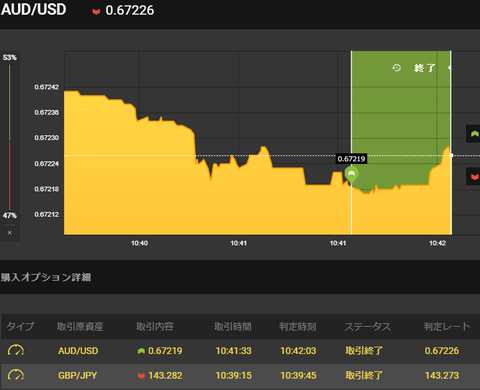Select the AUD/USD asset in trade table
The image size is (480, 390).
point(78,351)
